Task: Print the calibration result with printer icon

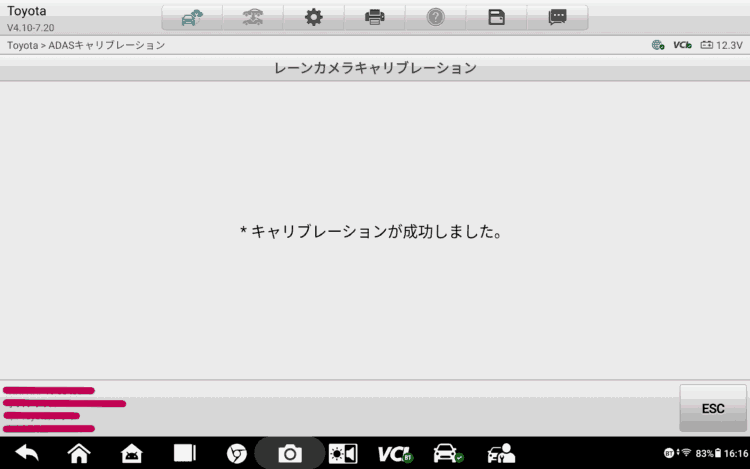Action: tap(374, 17)
